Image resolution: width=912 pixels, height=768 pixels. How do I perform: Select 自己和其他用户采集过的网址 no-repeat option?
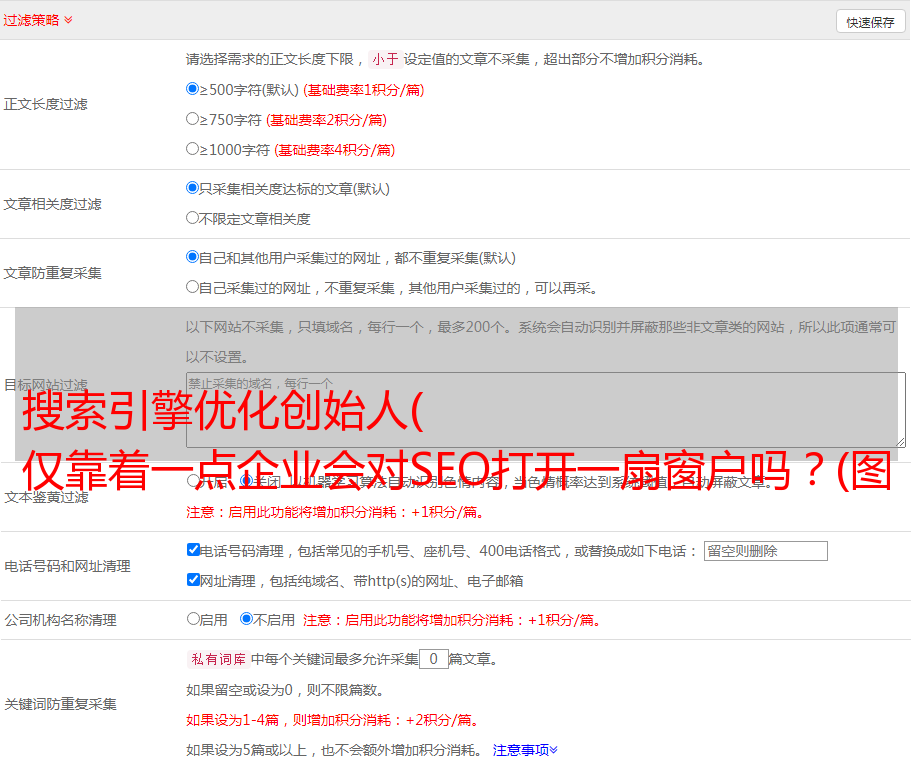click(x=192, y=257)
